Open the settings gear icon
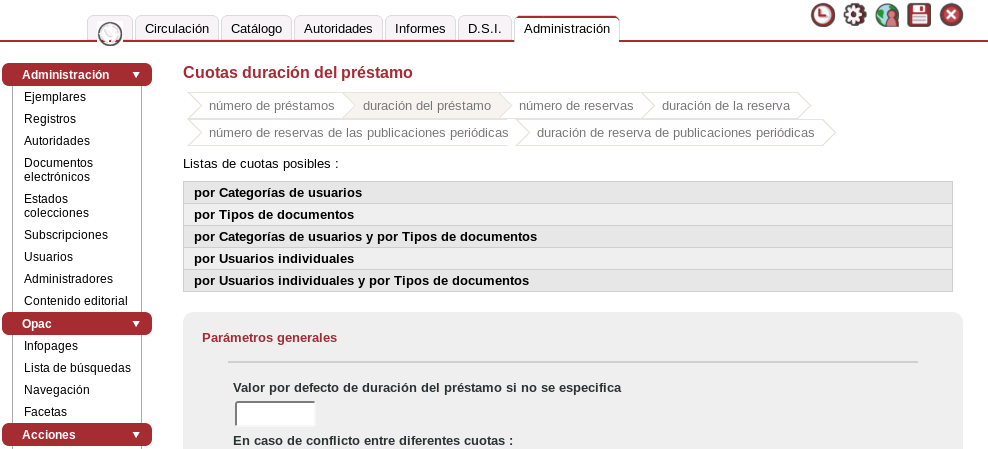Viewport: 988px width, 449px height. [855, 15]
